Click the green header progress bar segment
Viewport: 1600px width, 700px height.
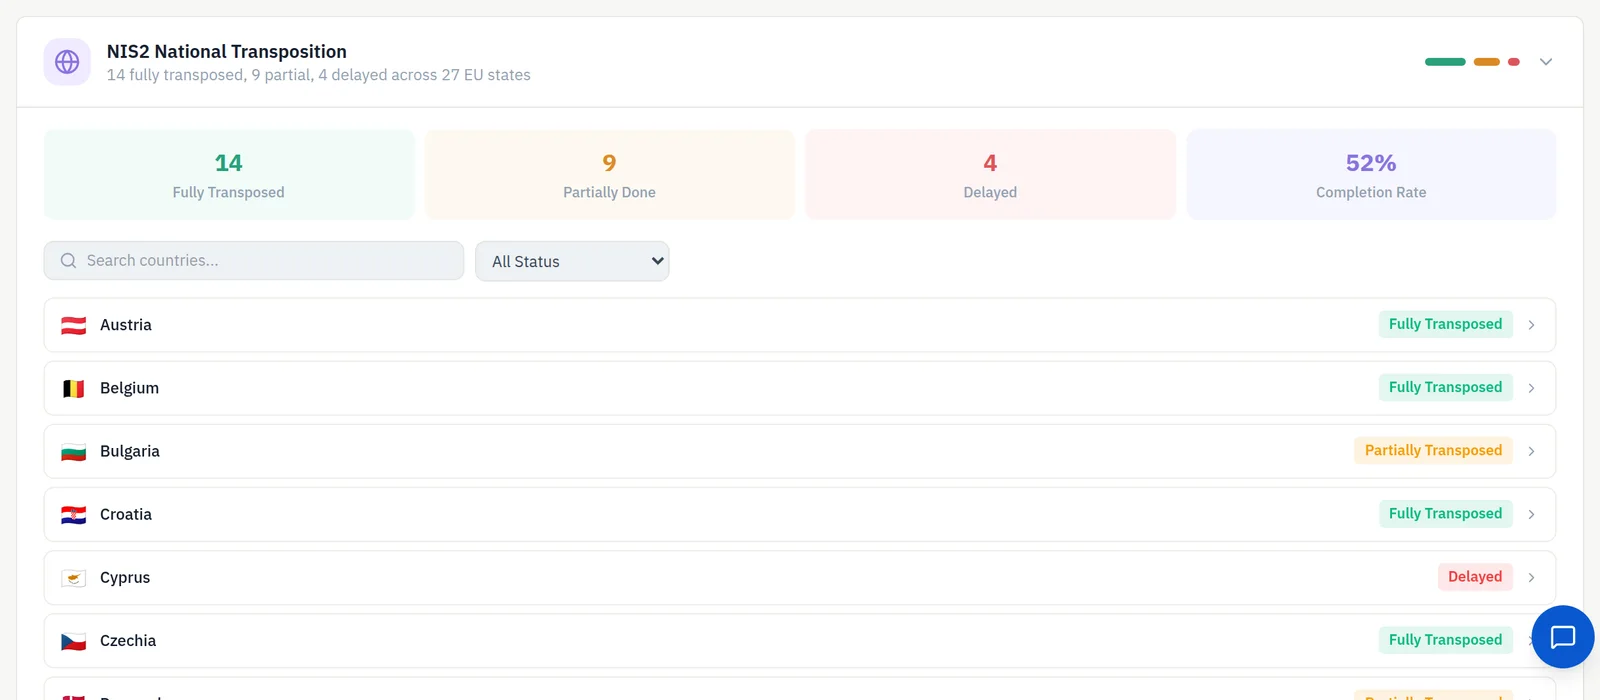point(1445,62)
